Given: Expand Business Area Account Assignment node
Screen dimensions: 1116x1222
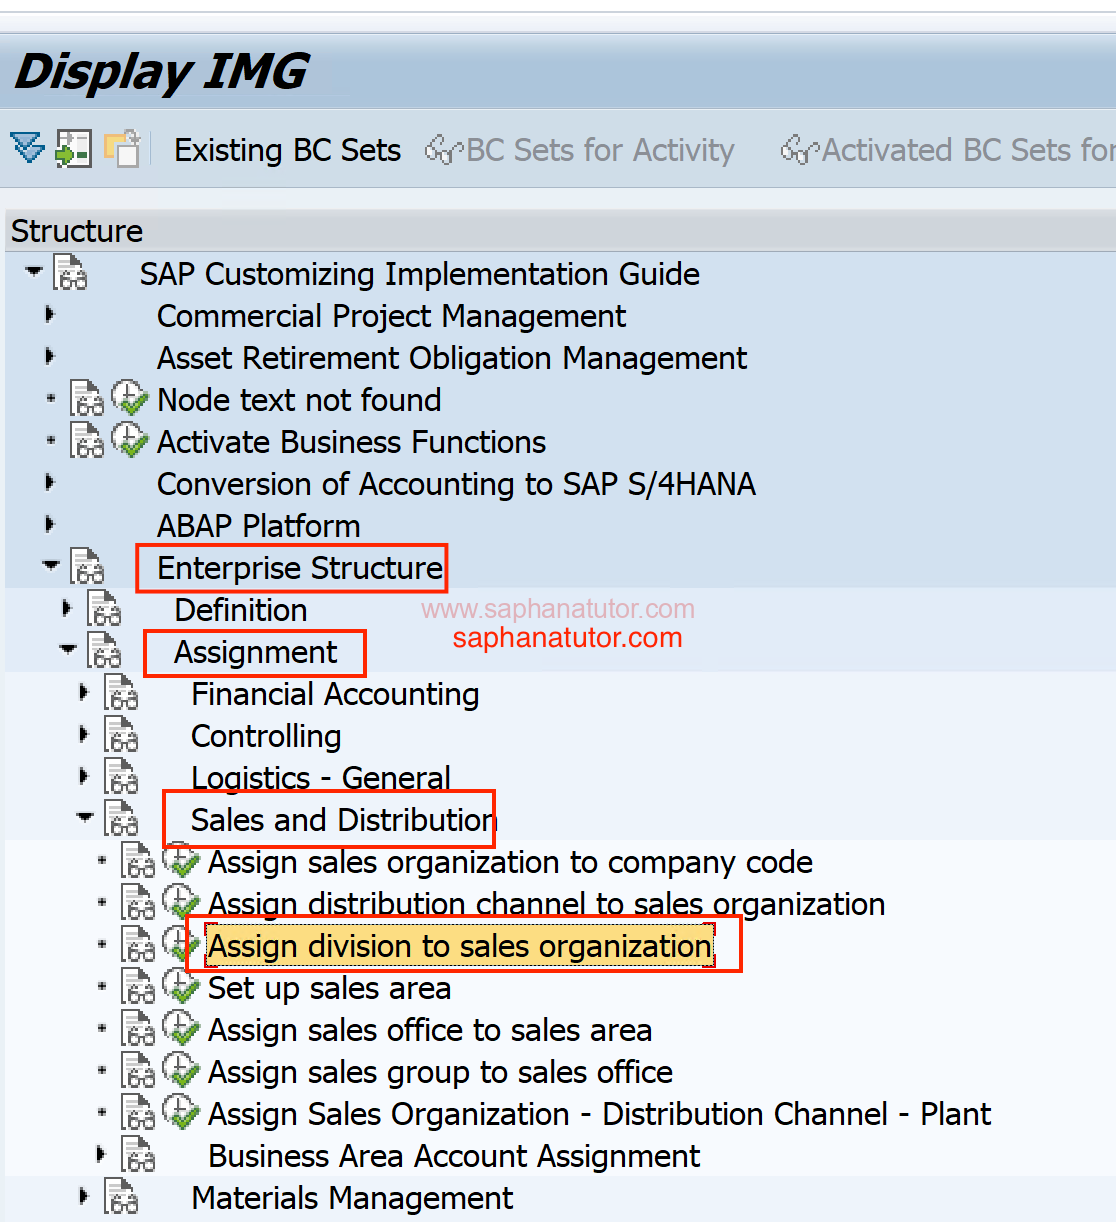Looking at the screenshot, I should [101, 1154].
